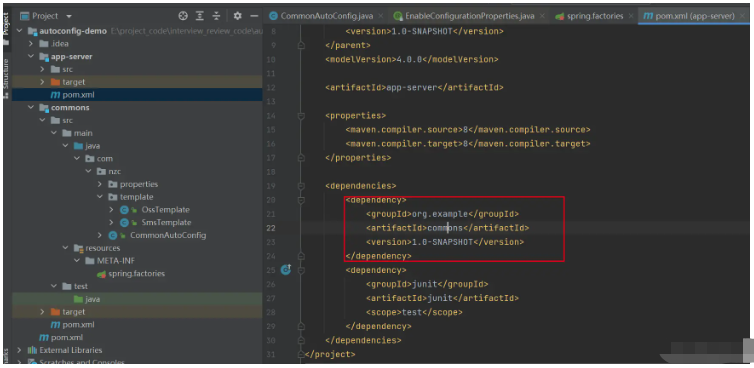Click the maven.compiler.source line
The width and height of the screenshot is (754, 368).
point(467,130)
